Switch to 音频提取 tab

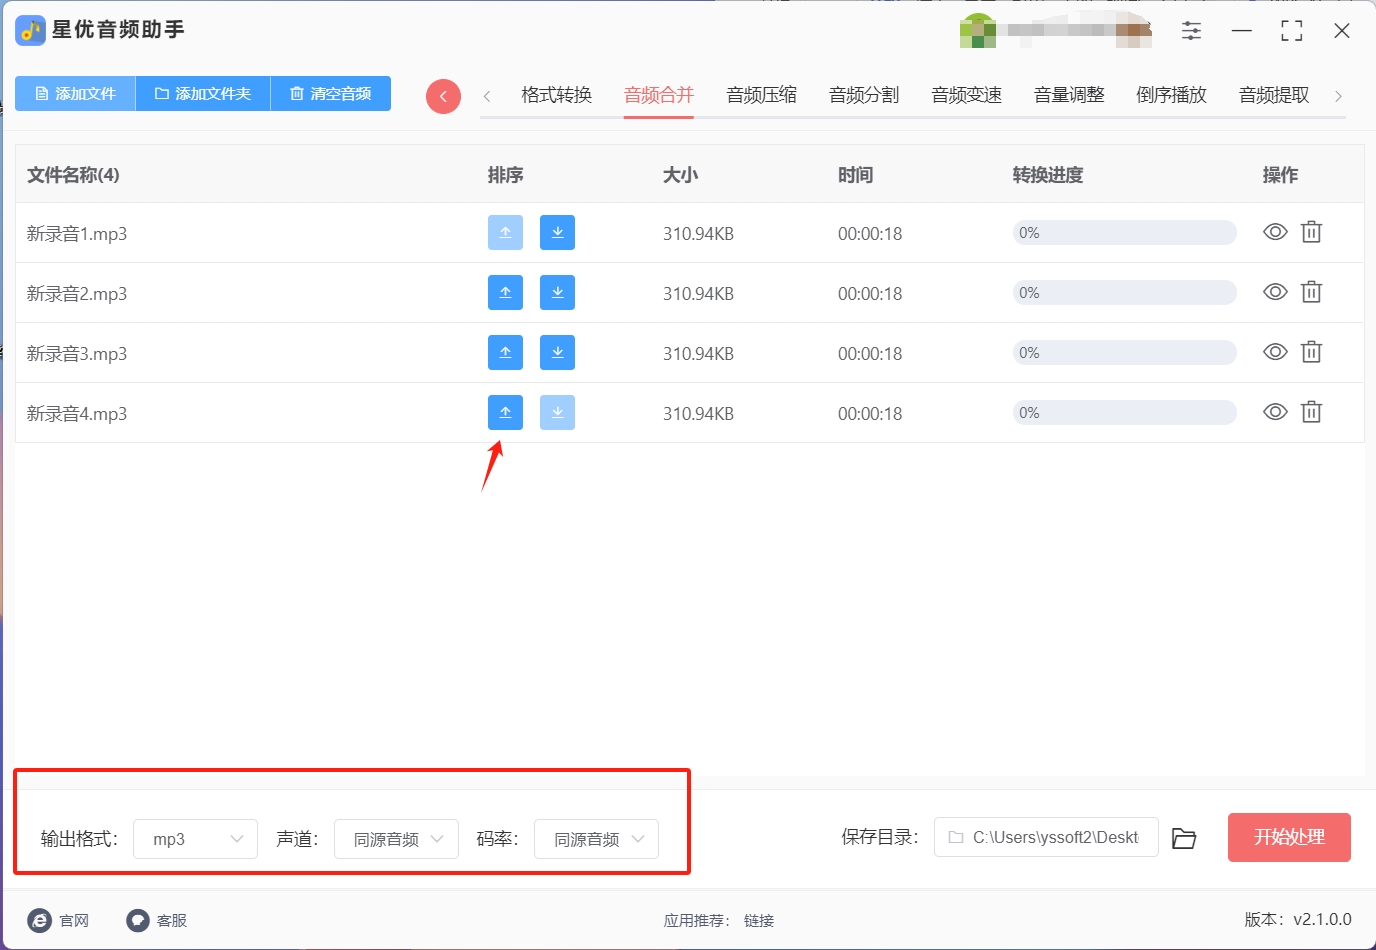pos(1274,95)
